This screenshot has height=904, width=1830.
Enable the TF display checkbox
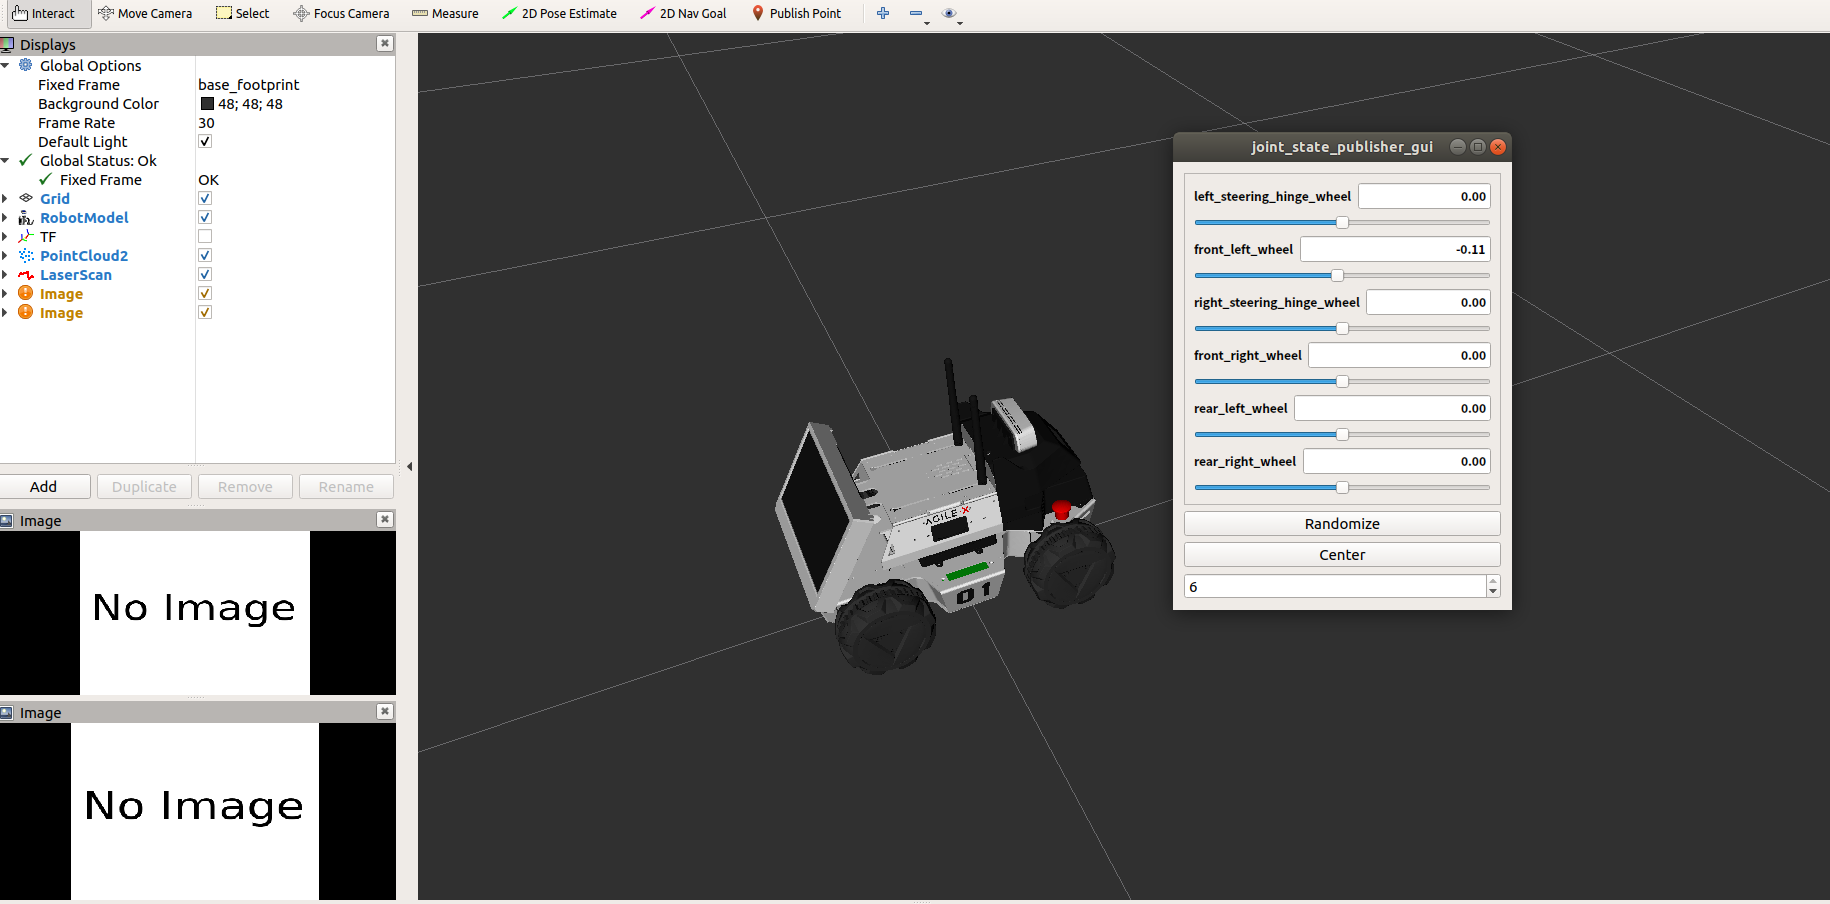tap(205, 237)
